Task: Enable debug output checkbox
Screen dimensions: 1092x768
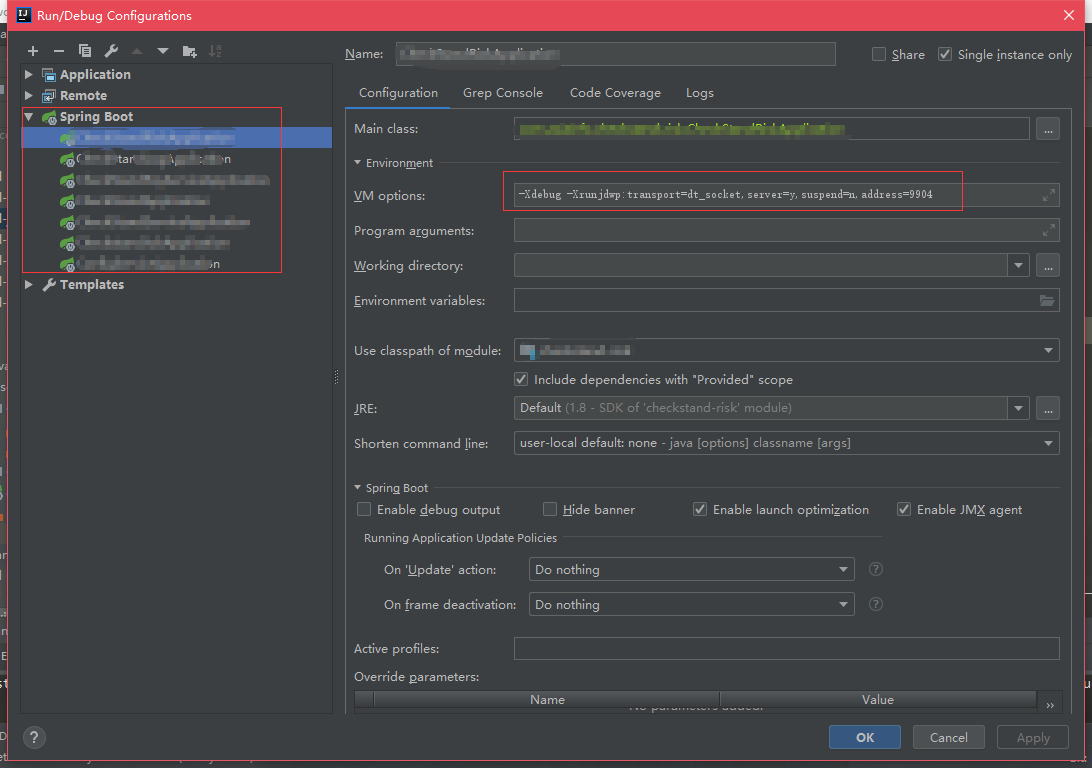Action: pos(364,510)
